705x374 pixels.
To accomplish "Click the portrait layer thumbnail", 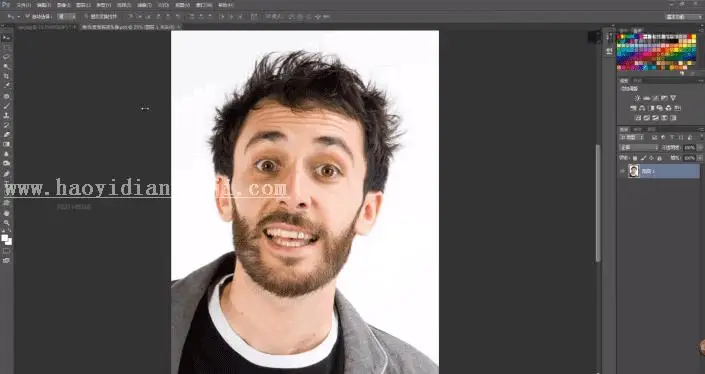I will pyautogui.click(x=634, y=171).
